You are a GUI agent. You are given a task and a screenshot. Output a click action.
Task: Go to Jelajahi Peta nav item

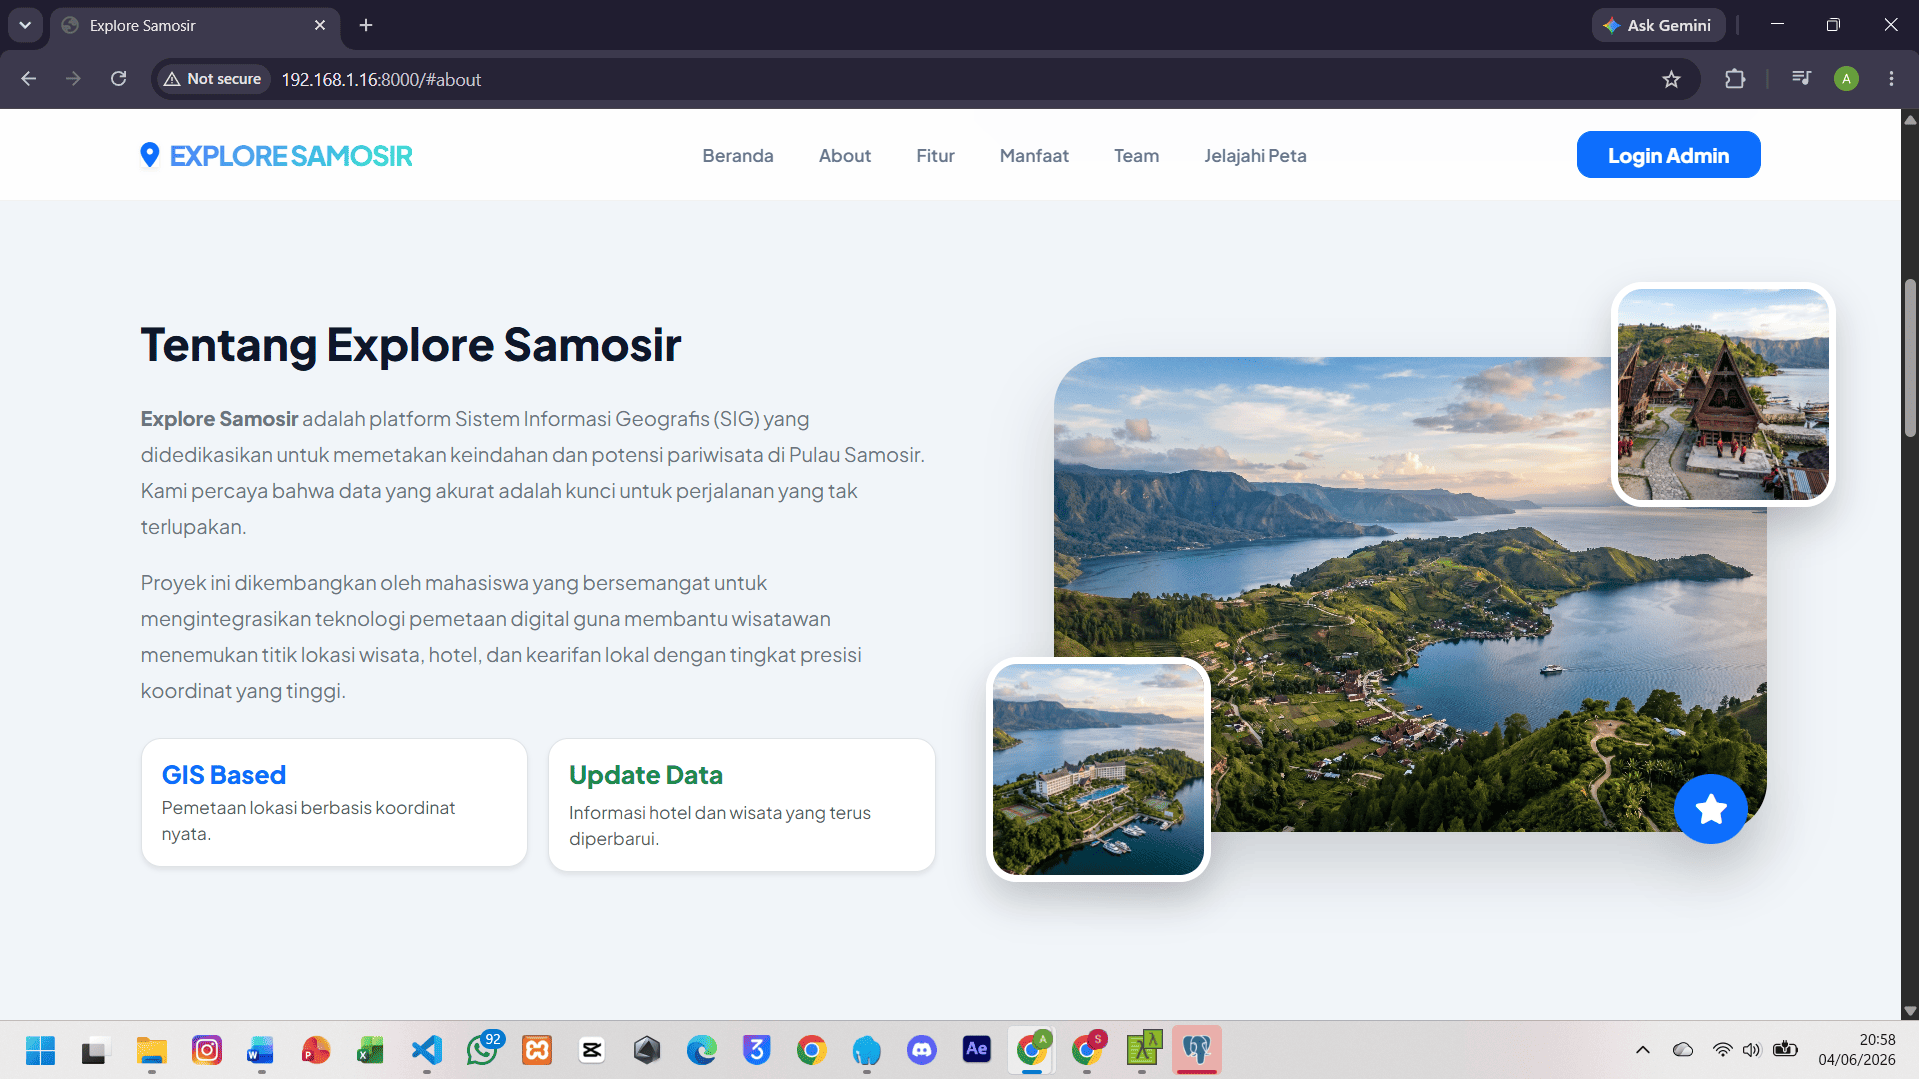coord(1255,156)
